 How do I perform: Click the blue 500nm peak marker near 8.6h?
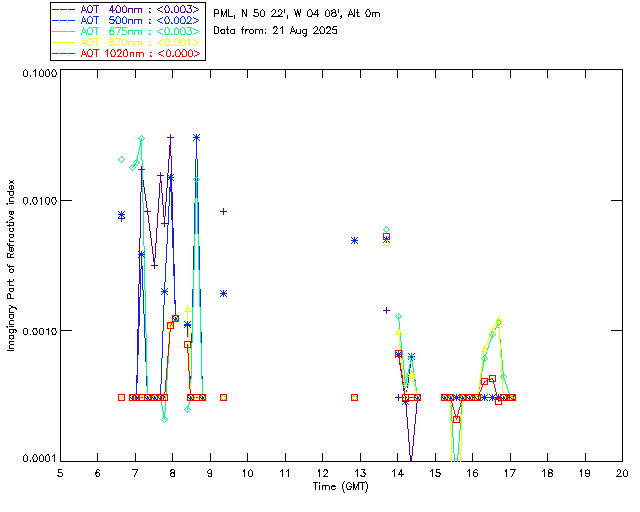pyautogui.click(x=196, y=138)
